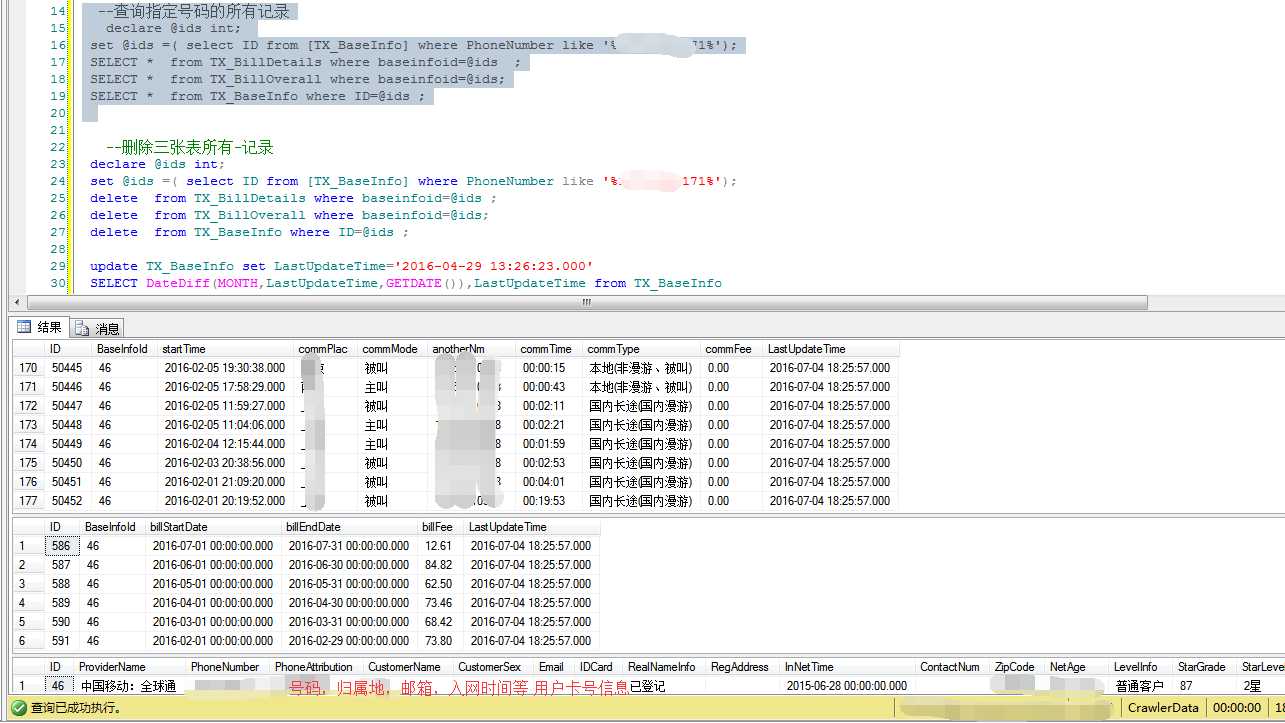Select the anotherNm column header
The image size is (1285, 723).
tap(472, 349)
